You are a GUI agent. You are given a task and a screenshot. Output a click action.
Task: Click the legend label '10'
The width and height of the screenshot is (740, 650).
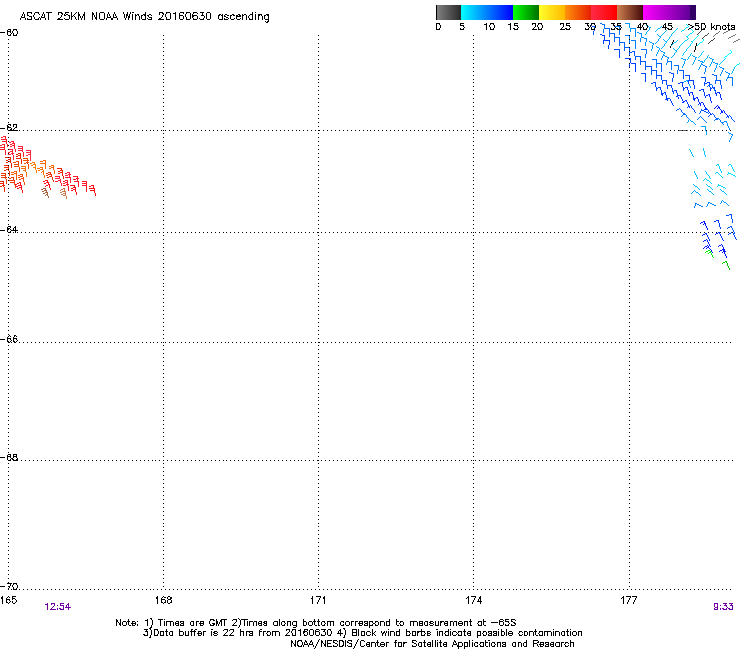point(489,27)
